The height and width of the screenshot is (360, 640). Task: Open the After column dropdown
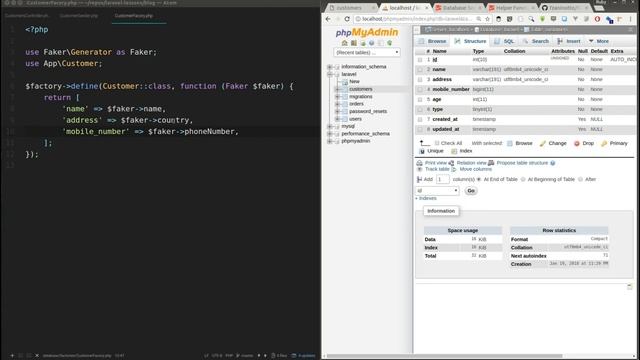437,191
